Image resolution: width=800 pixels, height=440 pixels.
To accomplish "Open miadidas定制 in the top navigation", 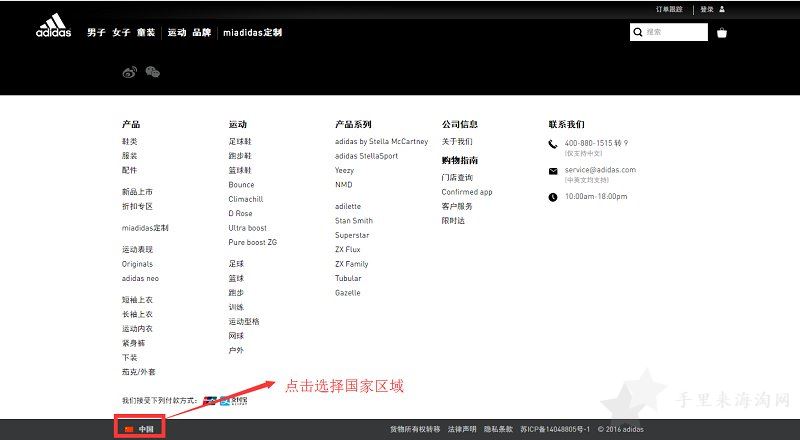I will (253, 32).
